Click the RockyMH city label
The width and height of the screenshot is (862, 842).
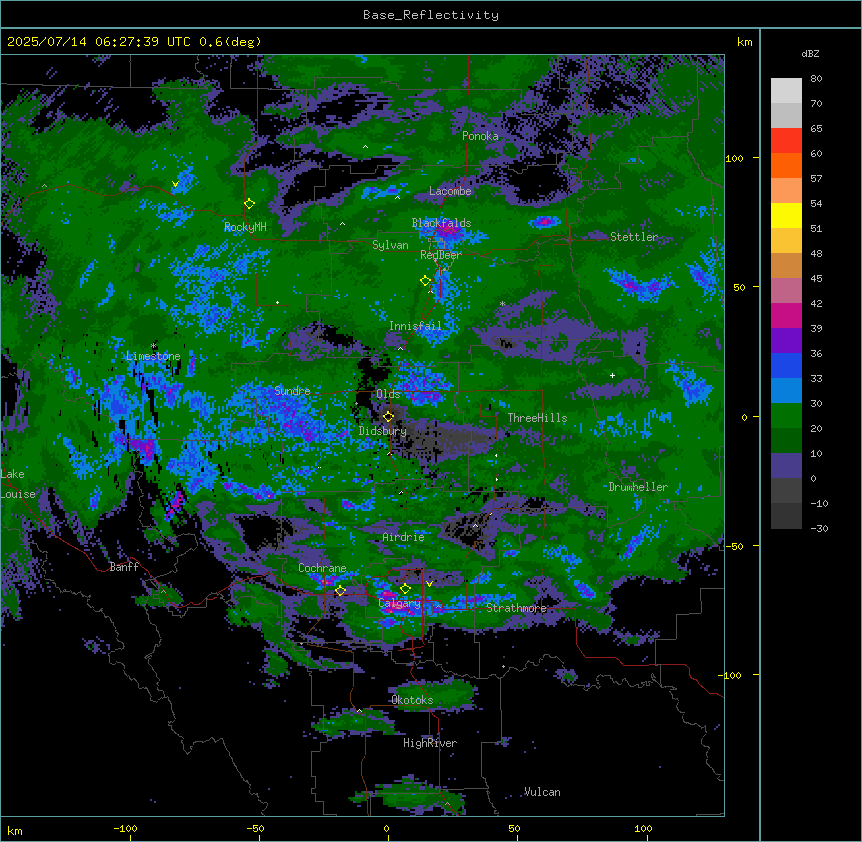click(245, 227)
